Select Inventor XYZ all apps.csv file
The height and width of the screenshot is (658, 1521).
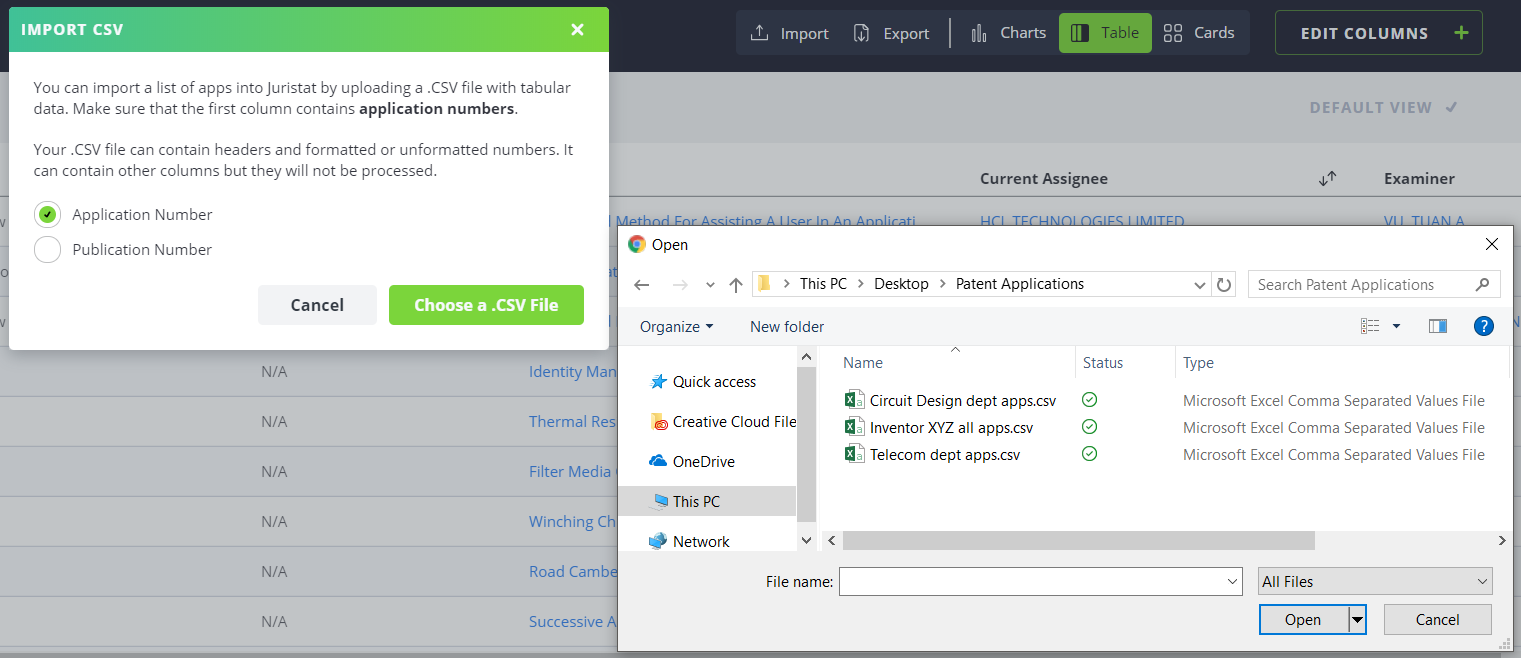click(x=951, y=428)
